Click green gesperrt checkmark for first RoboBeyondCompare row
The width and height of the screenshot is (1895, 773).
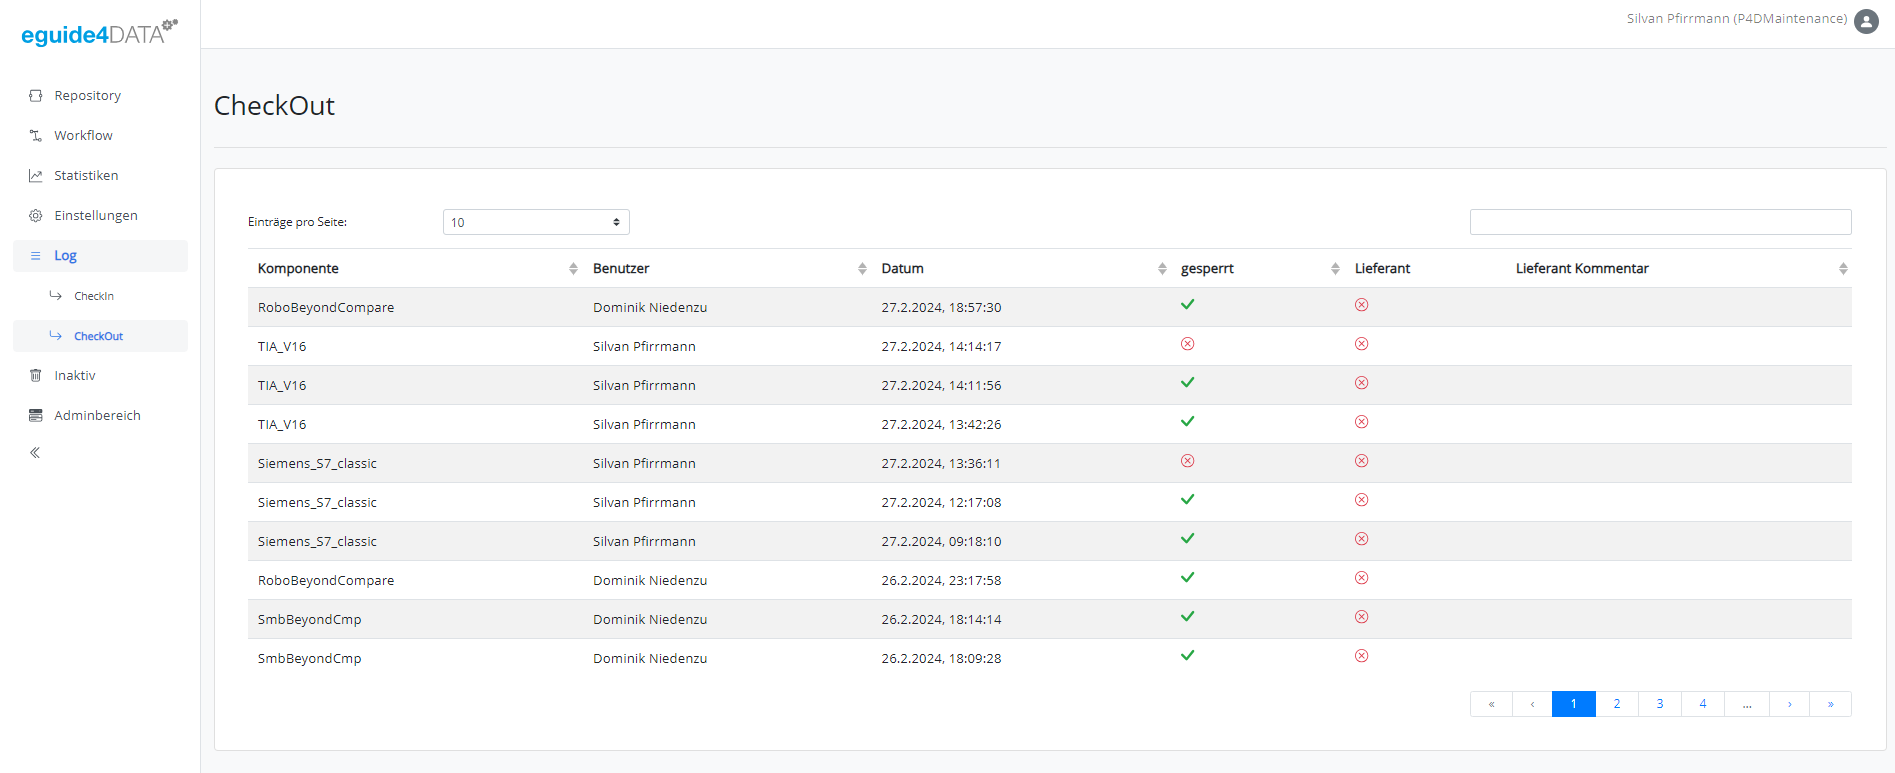1187,305
